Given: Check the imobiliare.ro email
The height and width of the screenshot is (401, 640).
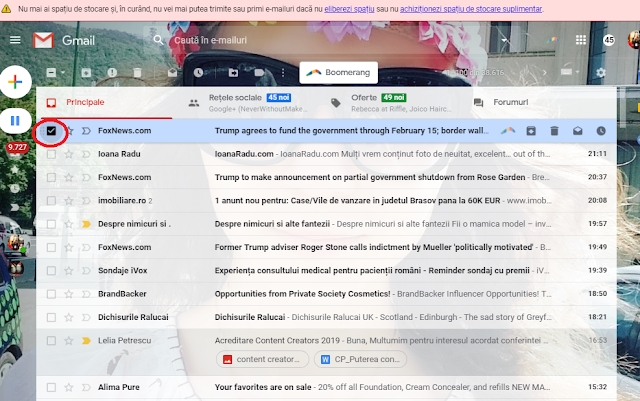Looking at the screenshot, I should click(51, 201).
